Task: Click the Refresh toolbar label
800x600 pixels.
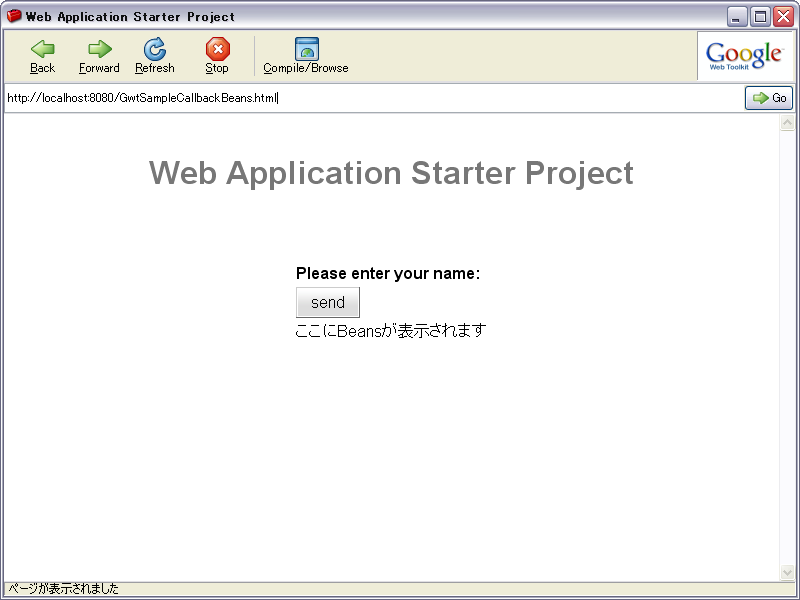Action: [x=155, y=68]
